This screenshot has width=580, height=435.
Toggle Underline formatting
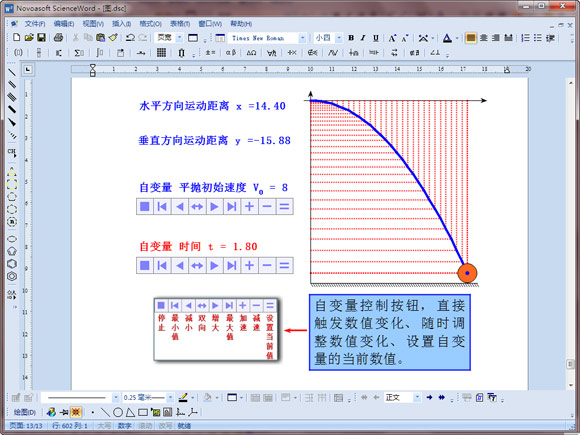tap(376, 38)
